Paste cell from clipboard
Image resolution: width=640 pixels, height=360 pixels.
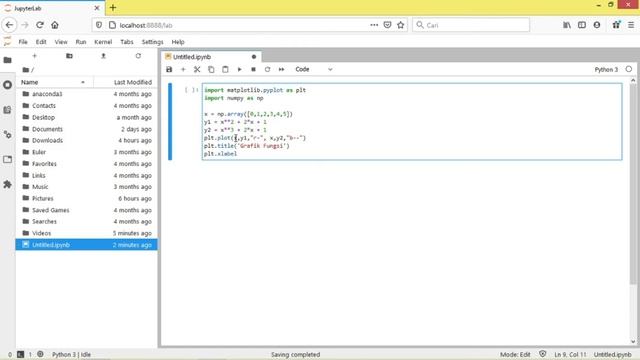(225, 69)
